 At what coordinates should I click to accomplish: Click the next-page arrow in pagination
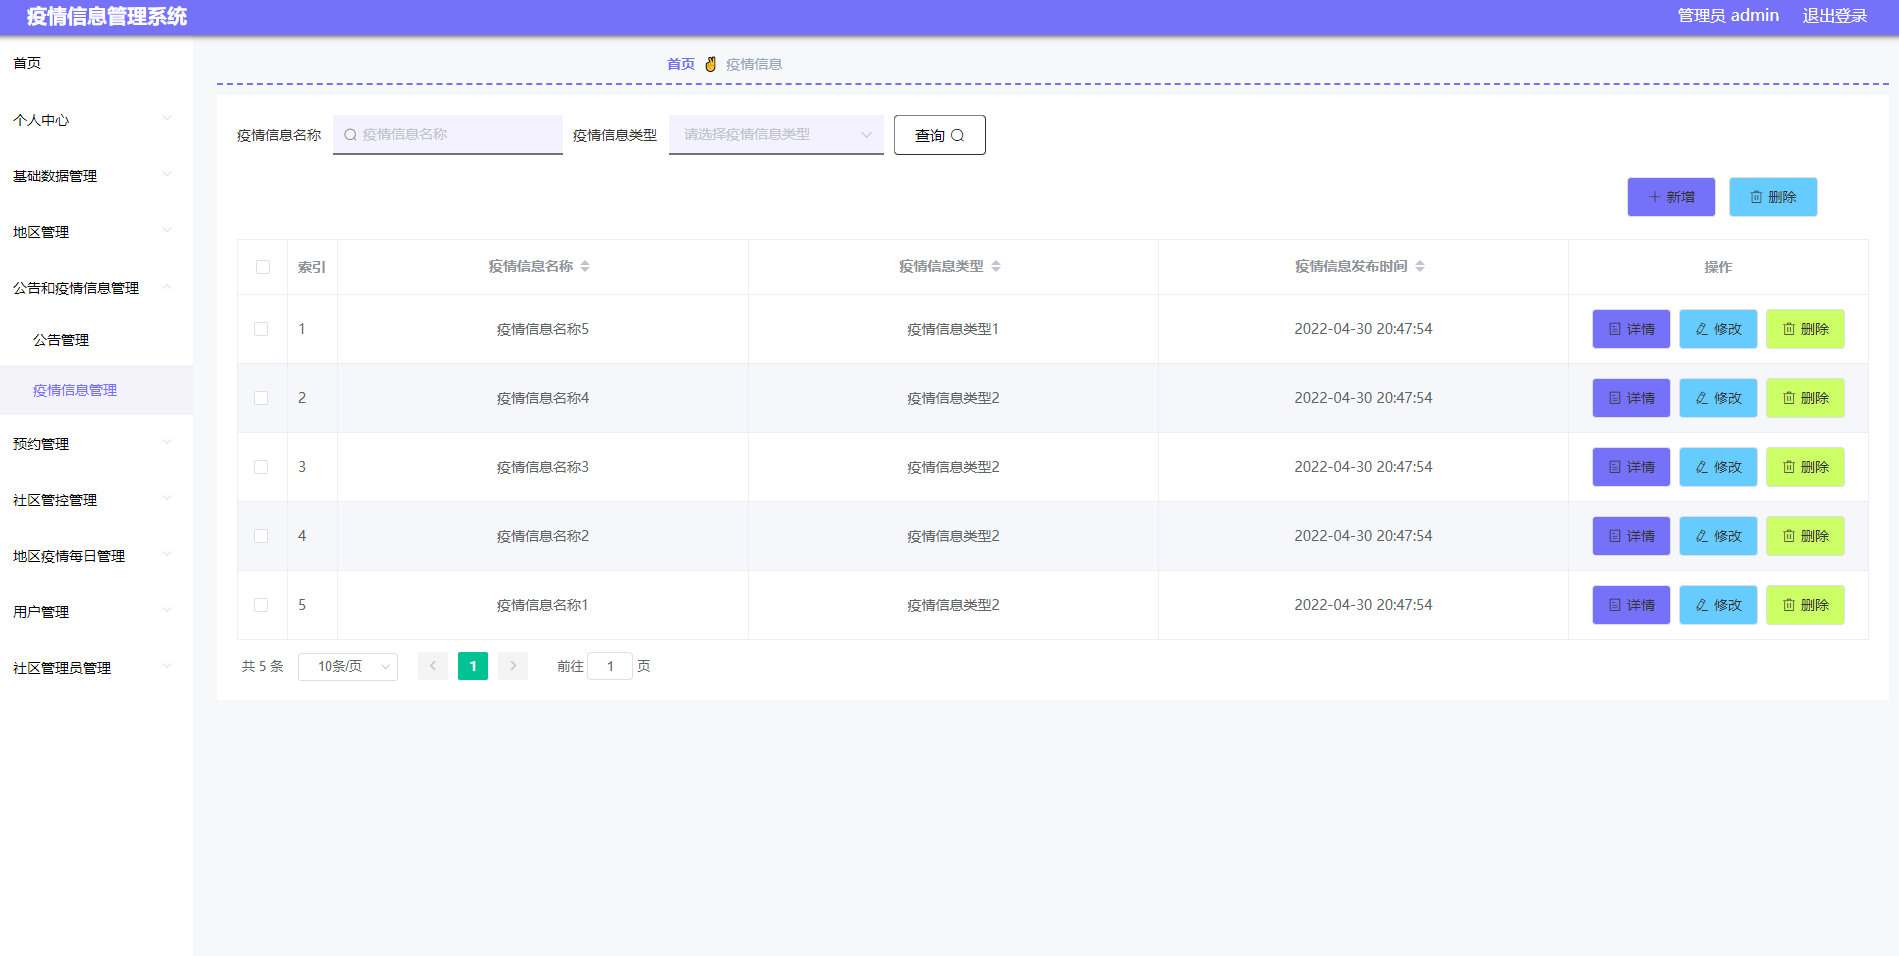pos(512,665)
